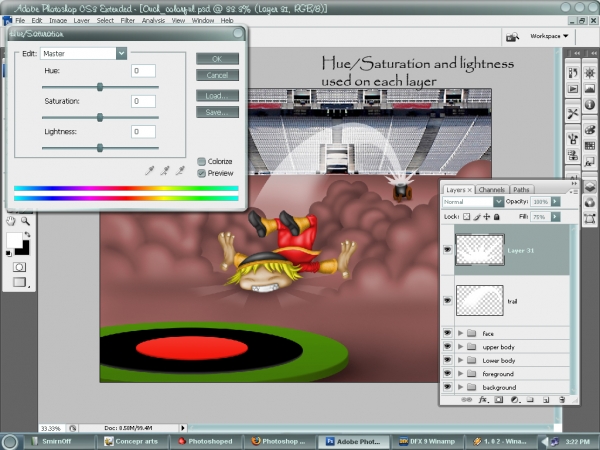Select the Hand tool
The image size is (600, 450).
[x=11, y=221]
